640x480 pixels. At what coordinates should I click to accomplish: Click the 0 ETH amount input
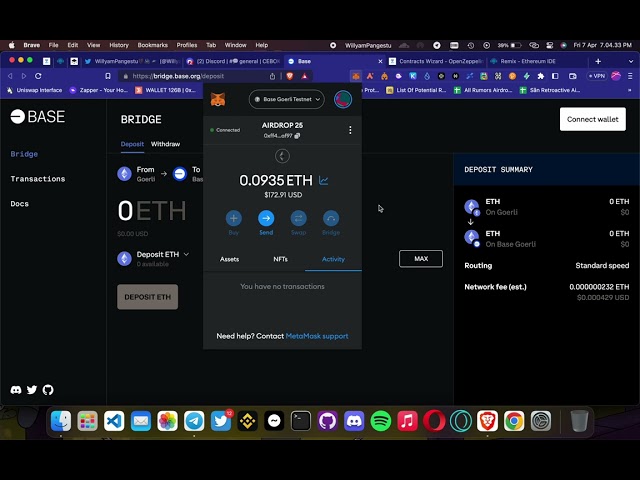(152, 211)
